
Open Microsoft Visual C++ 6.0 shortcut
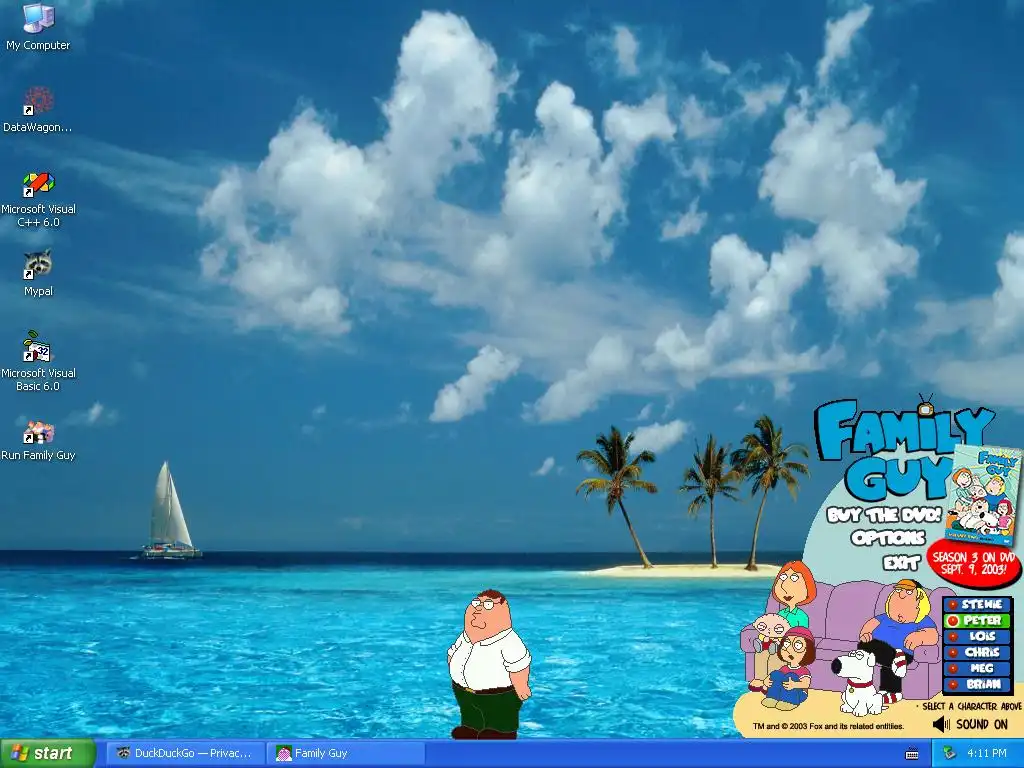coord(38,199)
